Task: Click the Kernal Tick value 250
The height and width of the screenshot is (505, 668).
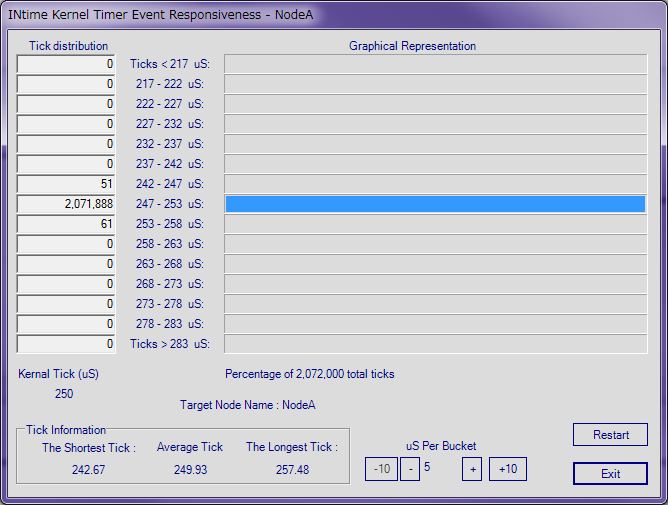Action: [x=64, y=393]
